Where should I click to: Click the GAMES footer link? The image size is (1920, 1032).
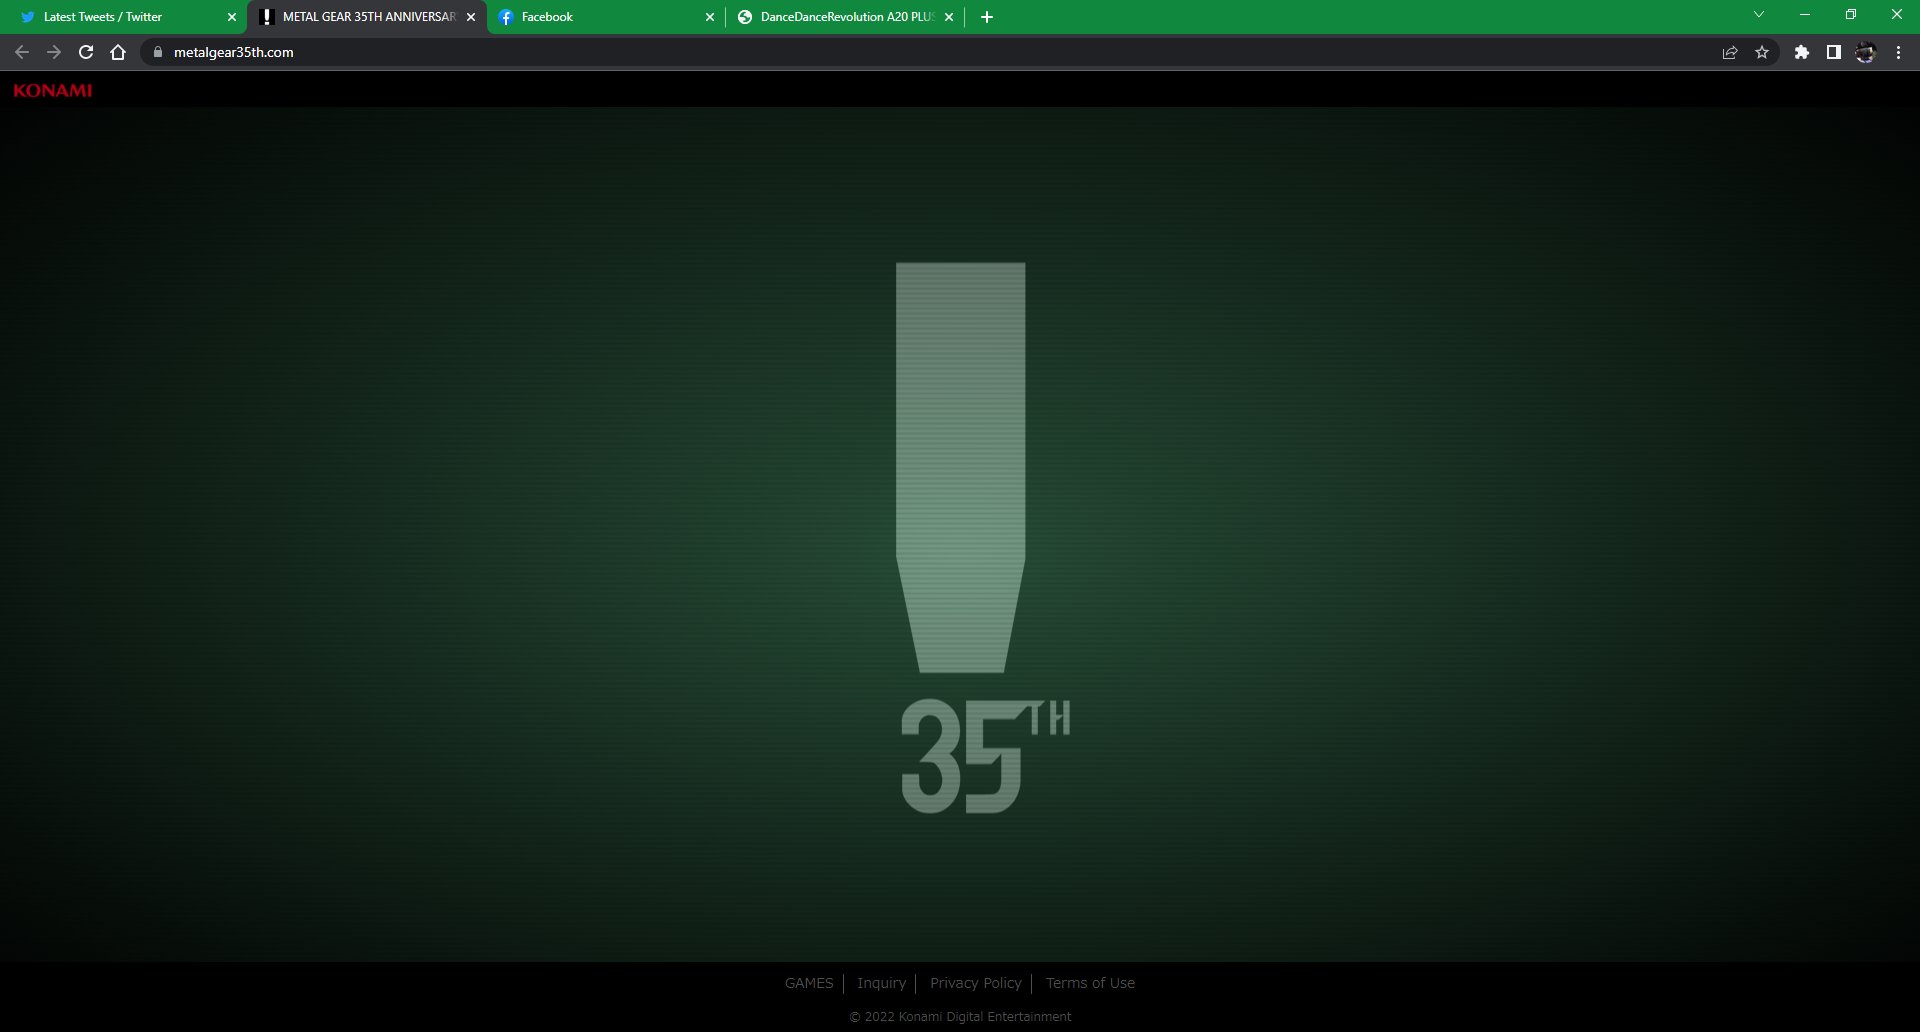coord(808,983)
